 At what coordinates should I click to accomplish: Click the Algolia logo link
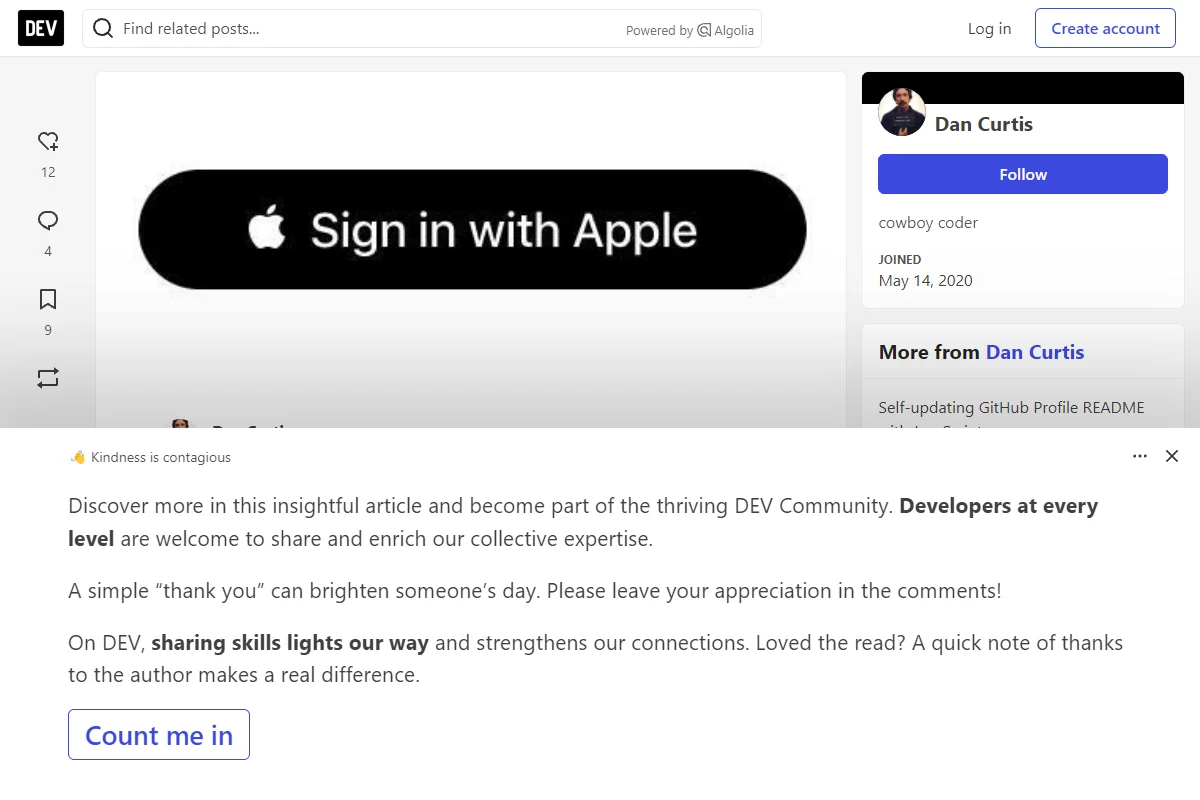pyautogui.click(x=726, y=30)
